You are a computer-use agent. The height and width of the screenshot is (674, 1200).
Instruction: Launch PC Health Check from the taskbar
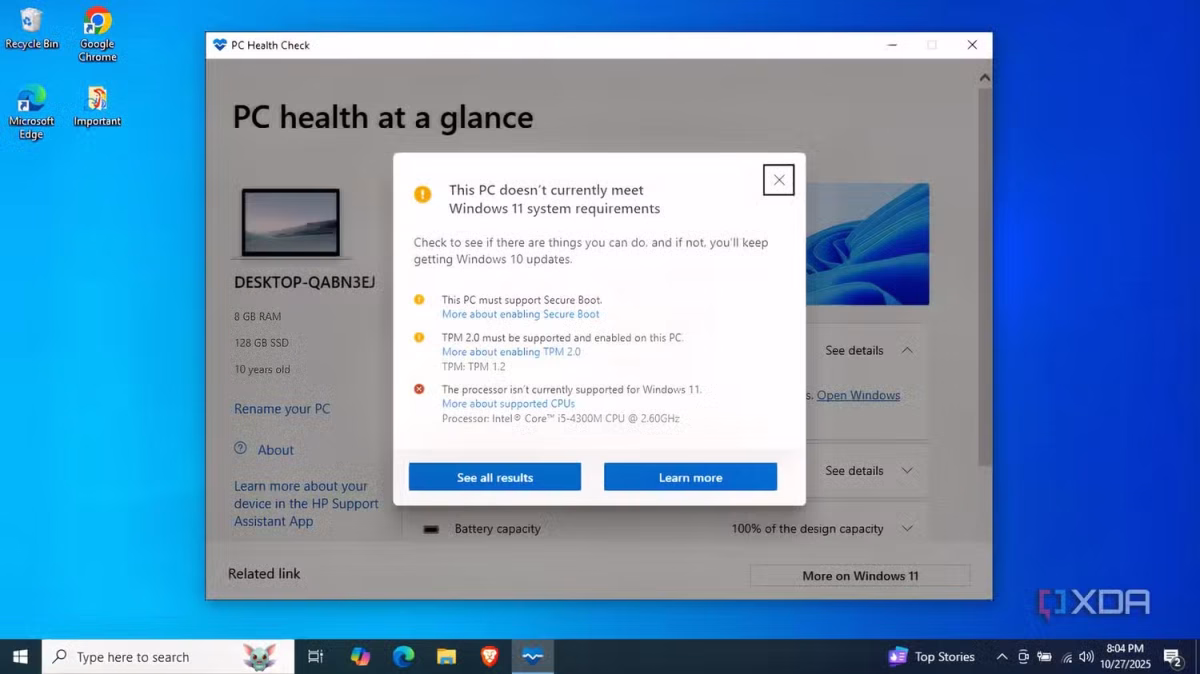531,656
